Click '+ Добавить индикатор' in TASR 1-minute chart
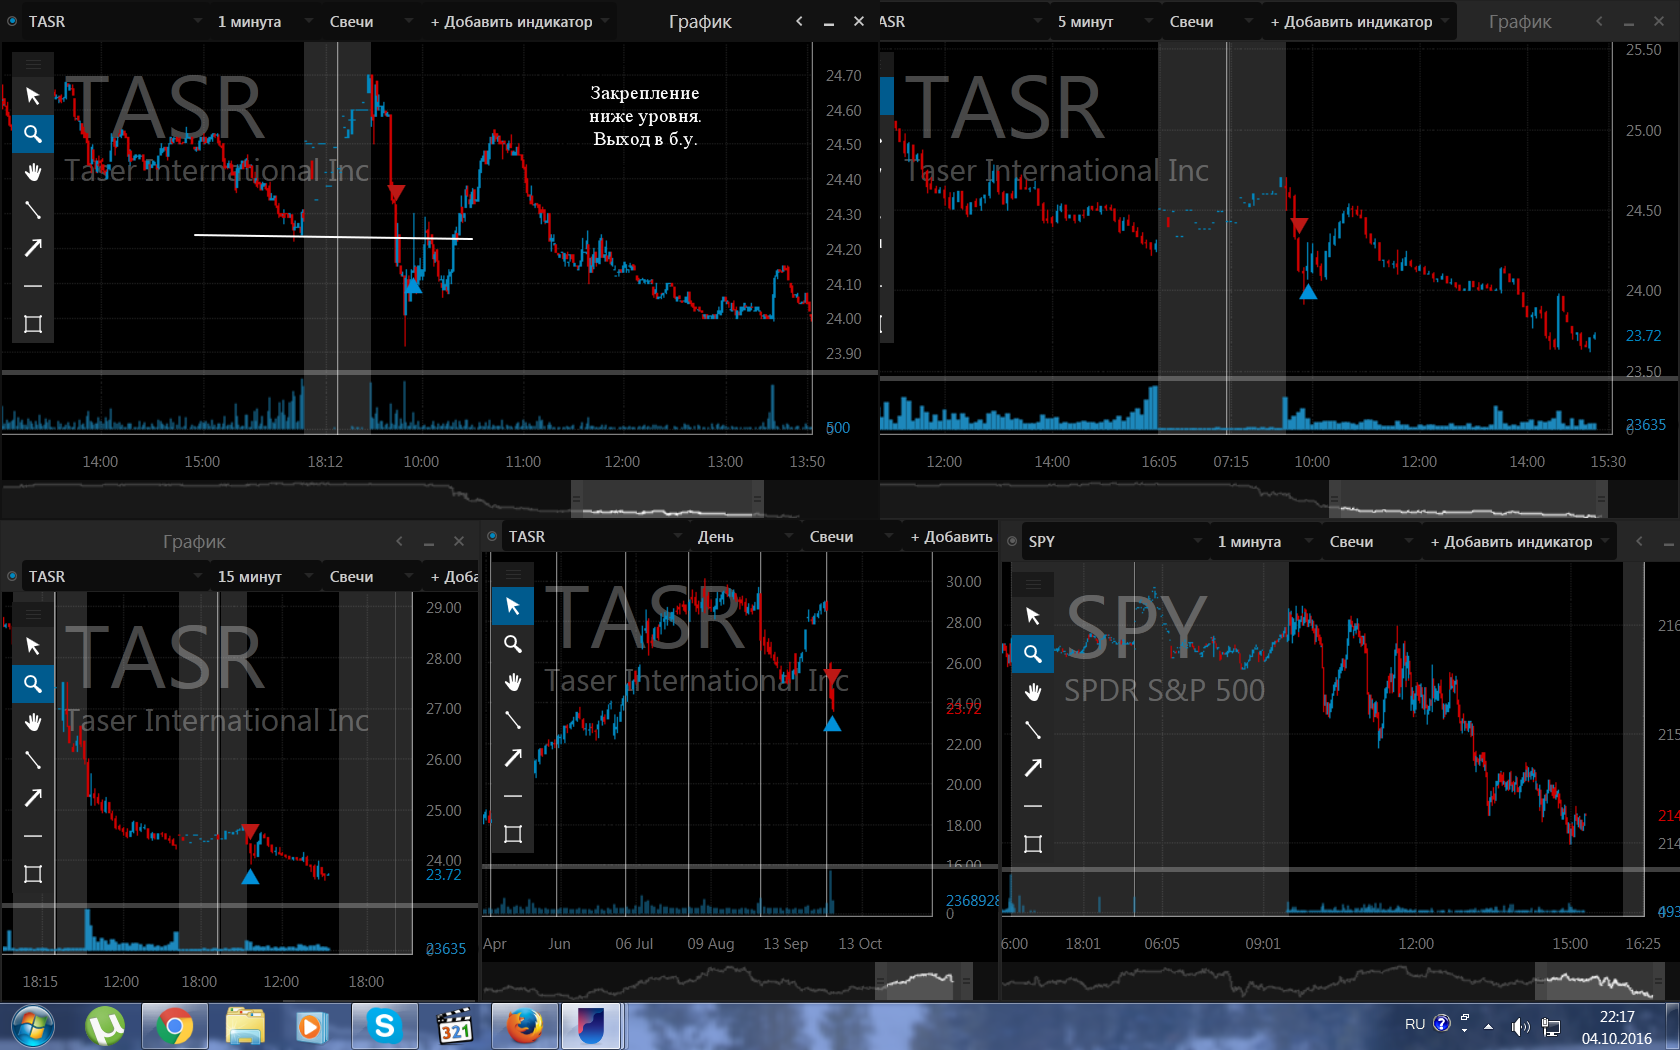This screenshot has width=1680, height=1050. tap(519, 21)
